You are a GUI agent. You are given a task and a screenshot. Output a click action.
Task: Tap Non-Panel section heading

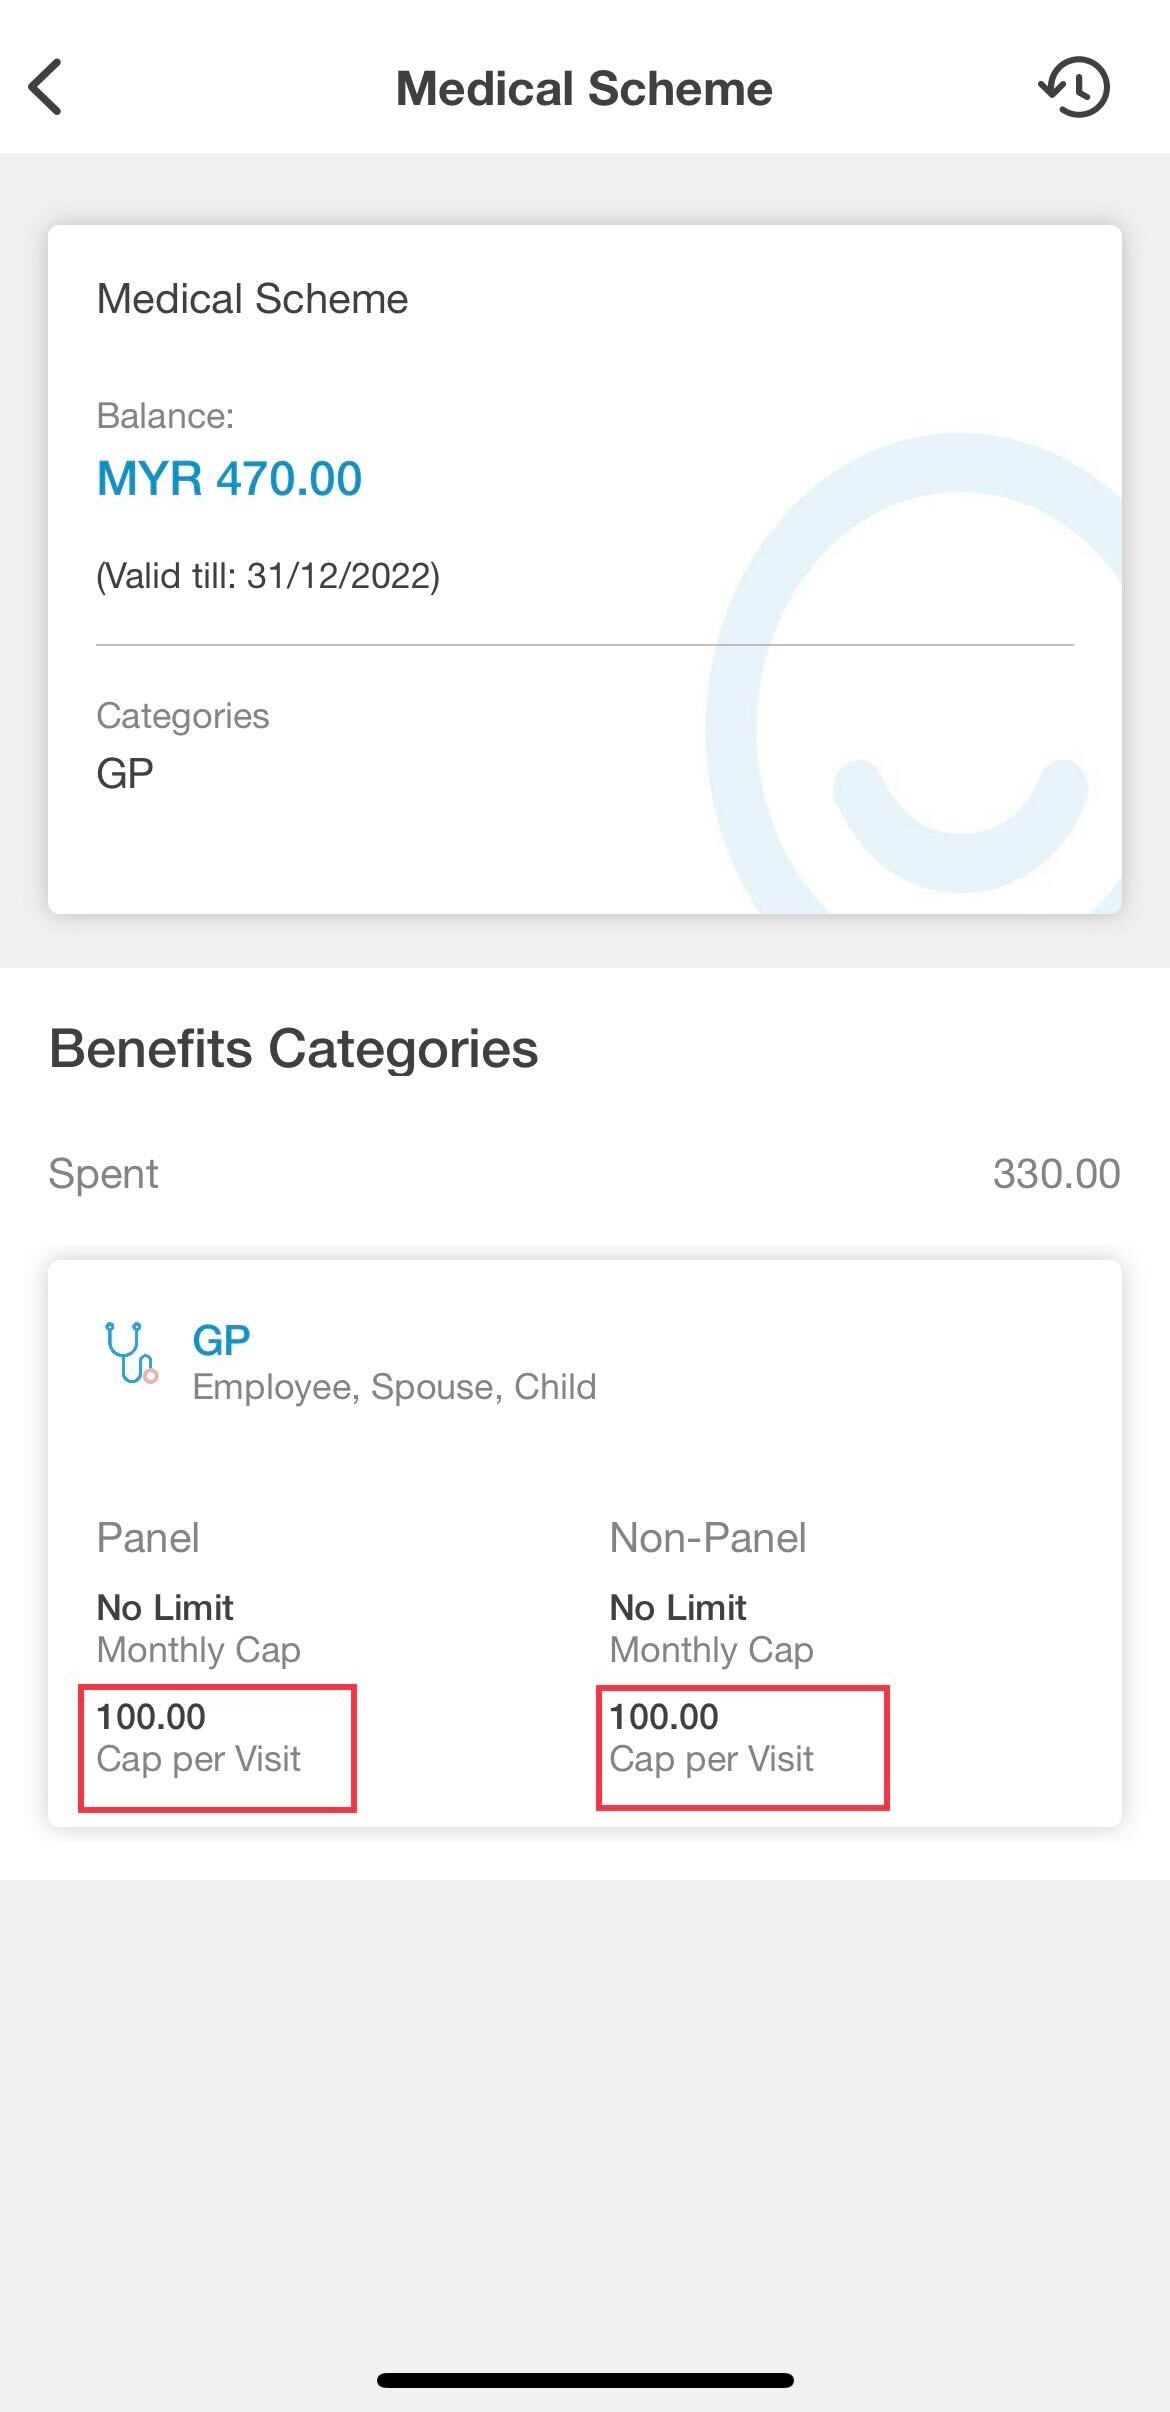coord(708,1537)
